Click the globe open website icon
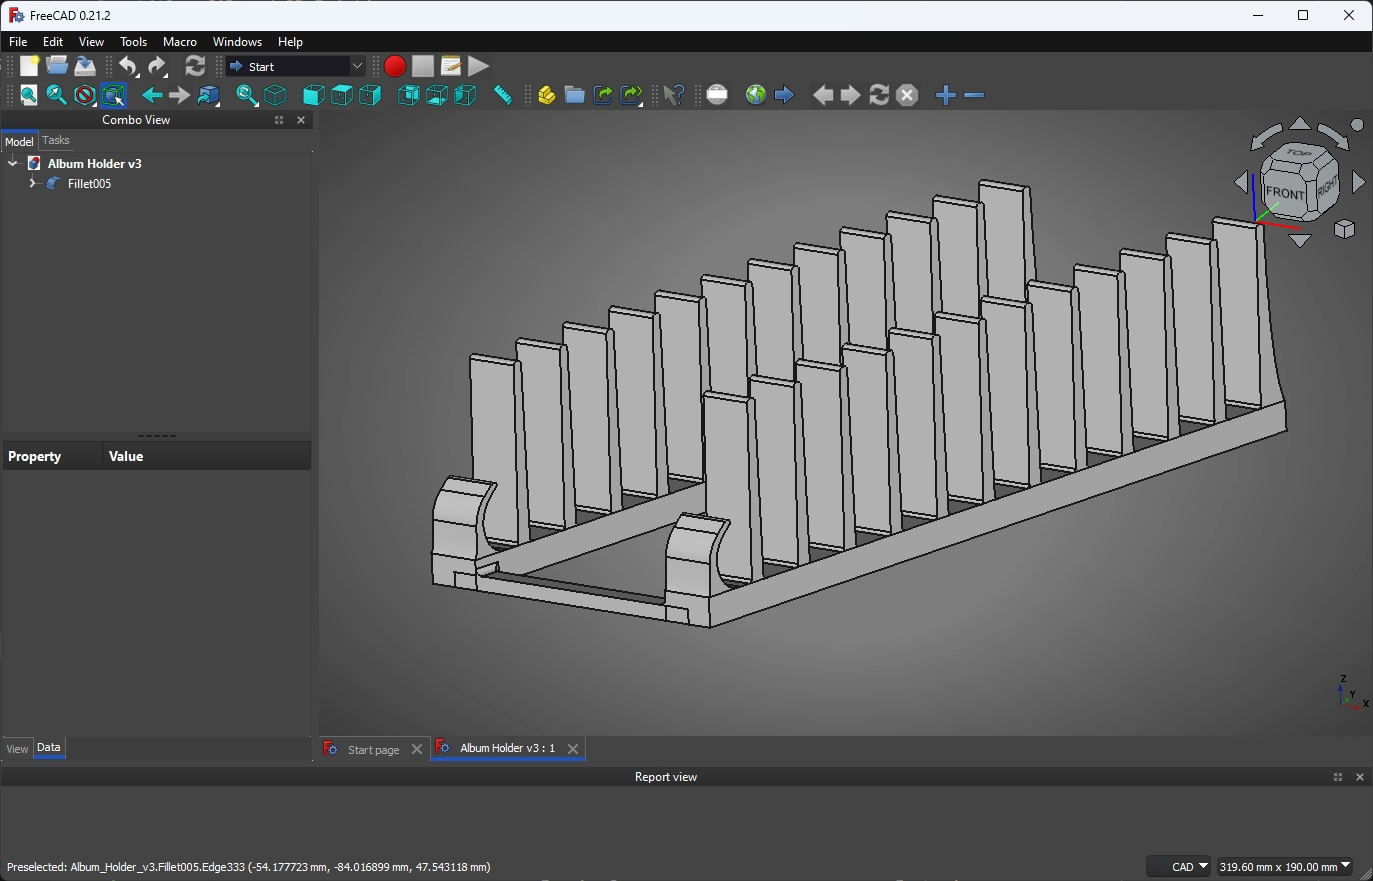Screen dimensions: 1373x881 756,95
